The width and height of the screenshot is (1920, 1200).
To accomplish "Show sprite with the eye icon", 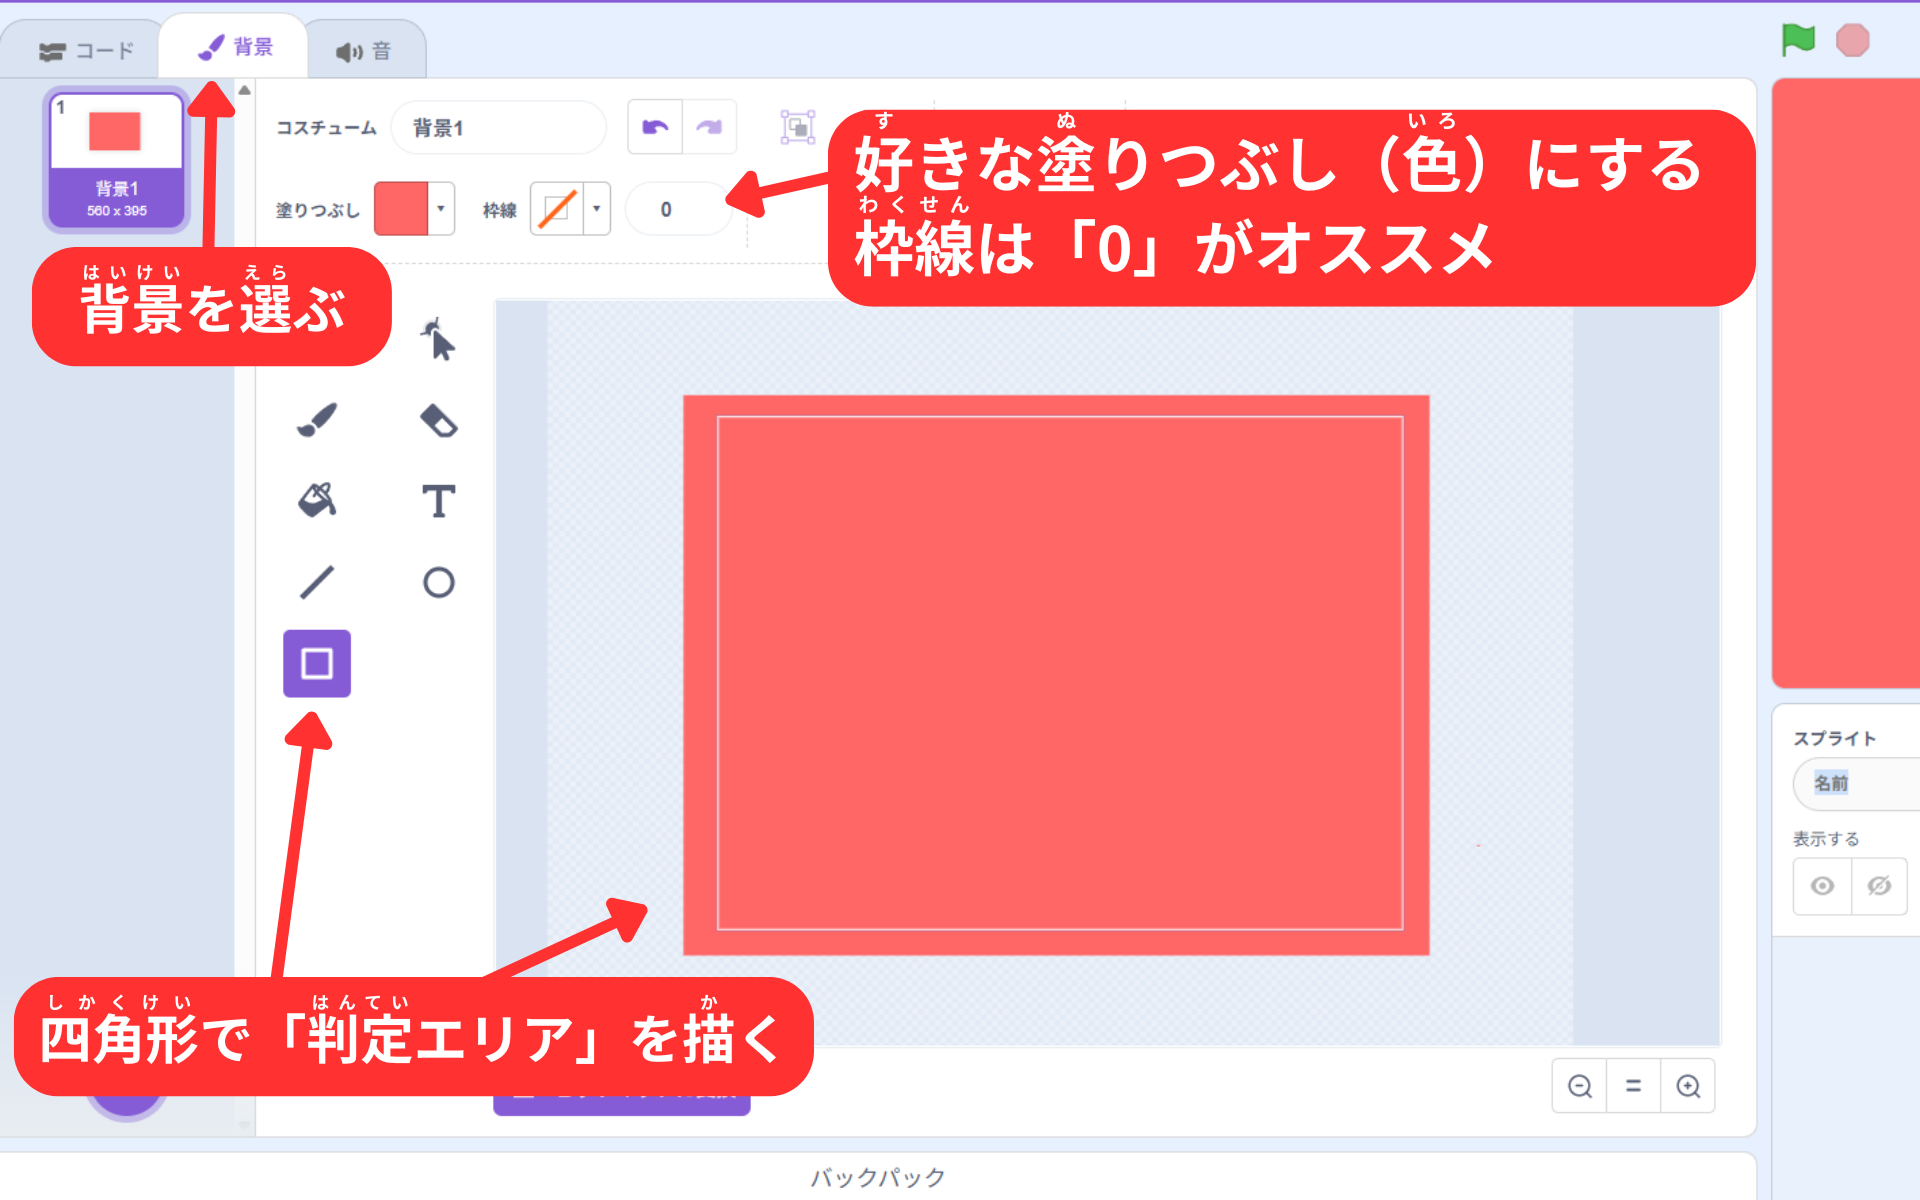I will click(1822, 886).
